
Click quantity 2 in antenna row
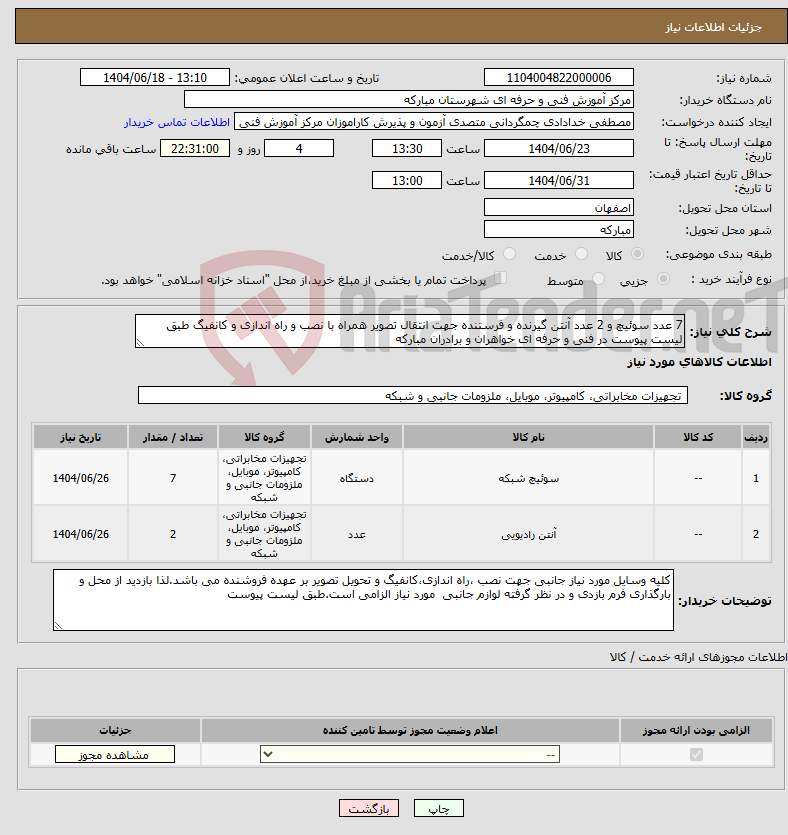[173, 534]
